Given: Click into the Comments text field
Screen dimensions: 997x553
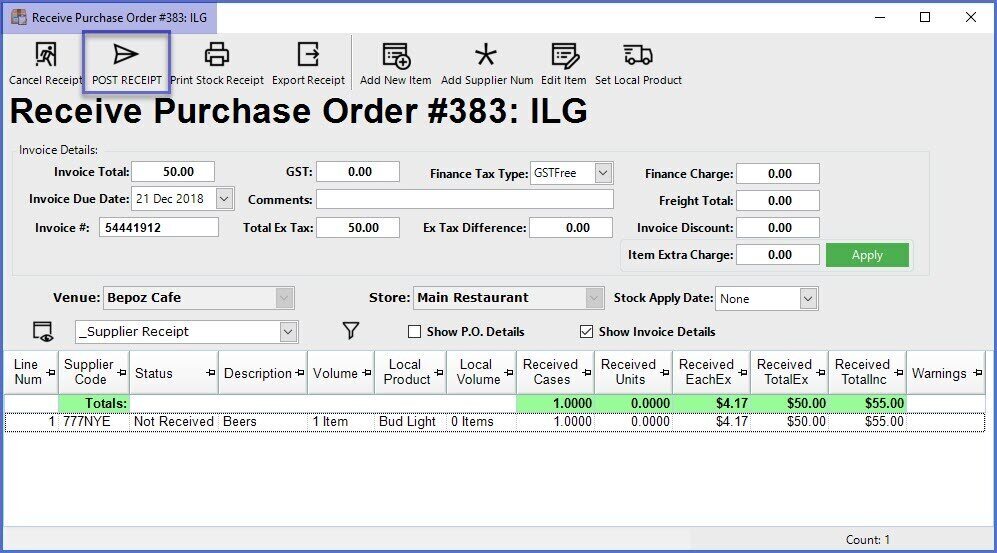Looking at the screenshot, I should (x=465, y=200).
